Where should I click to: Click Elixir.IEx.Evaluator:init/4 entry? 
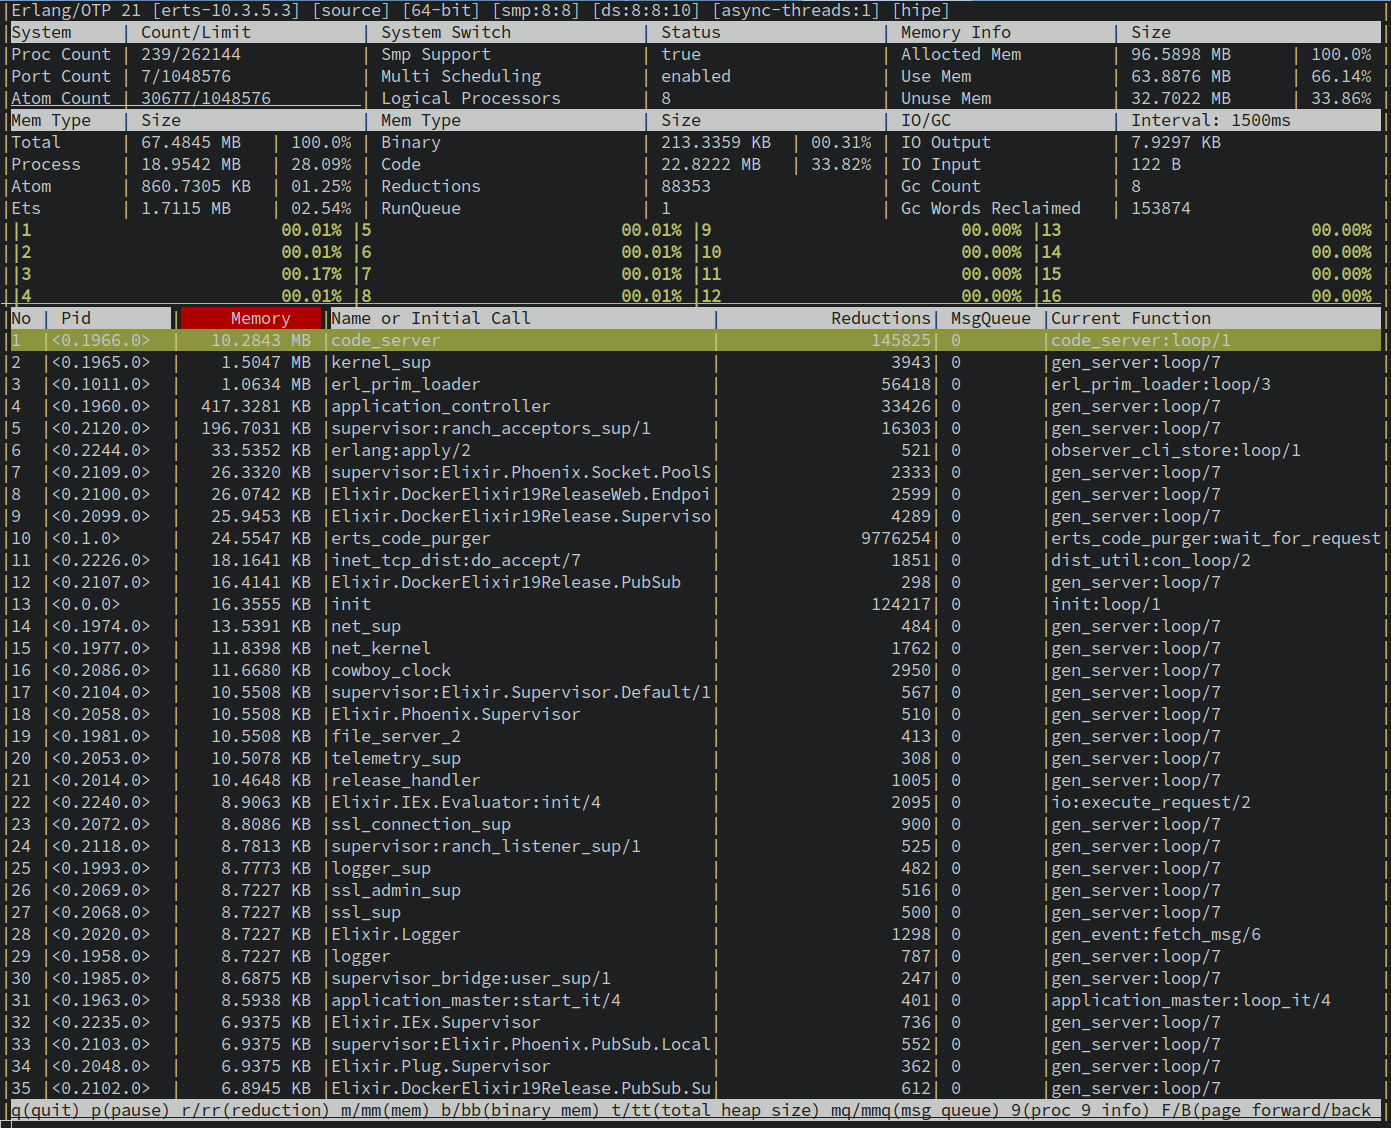(466, 802)
